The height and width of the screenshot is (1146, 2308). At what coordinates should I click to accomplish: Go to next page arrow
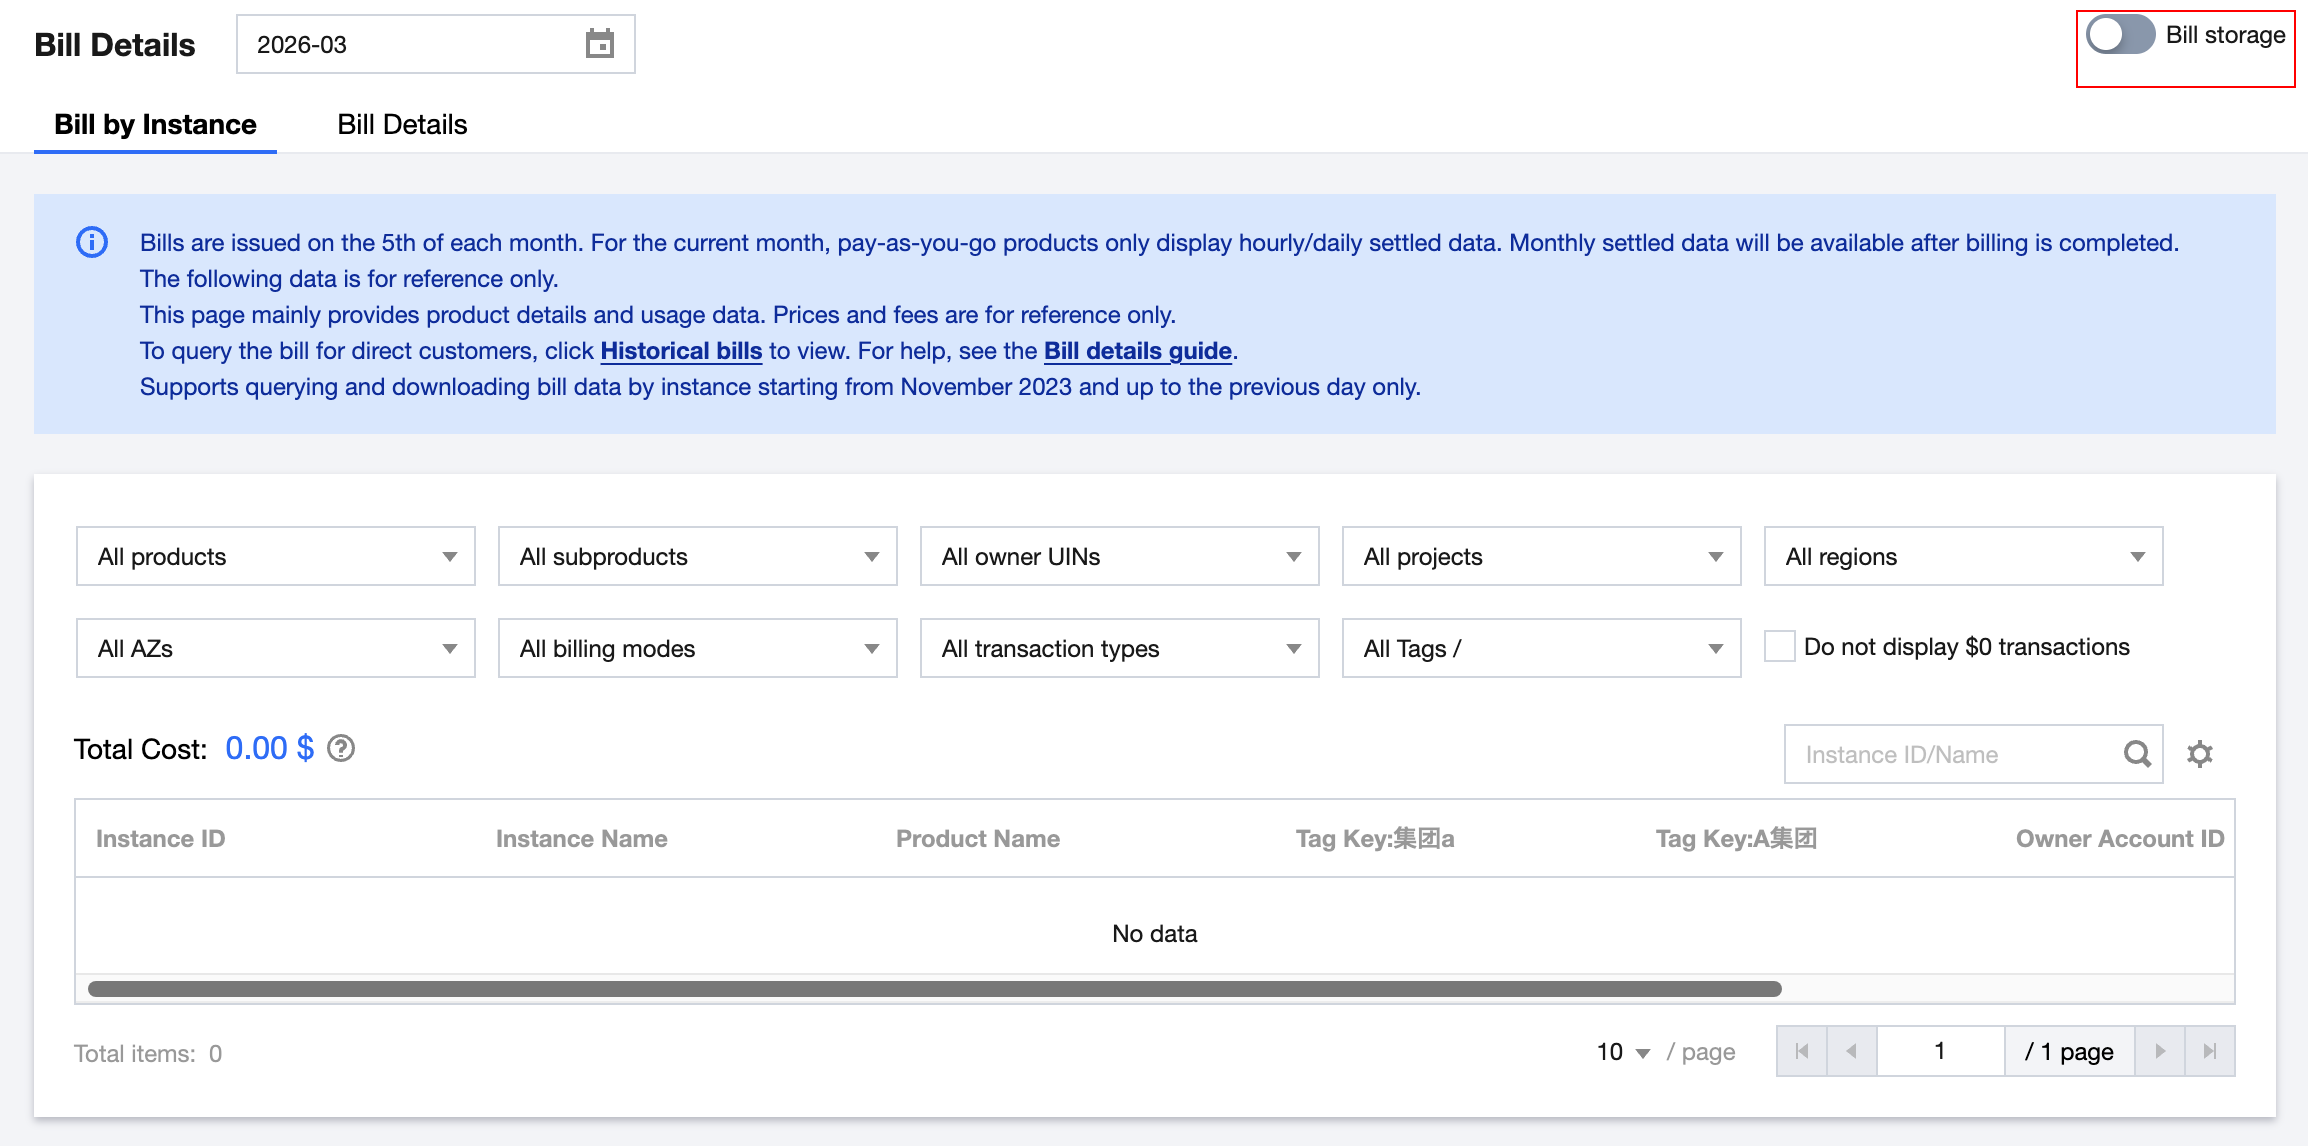pyautogui.click(x=2160, y=1051)
